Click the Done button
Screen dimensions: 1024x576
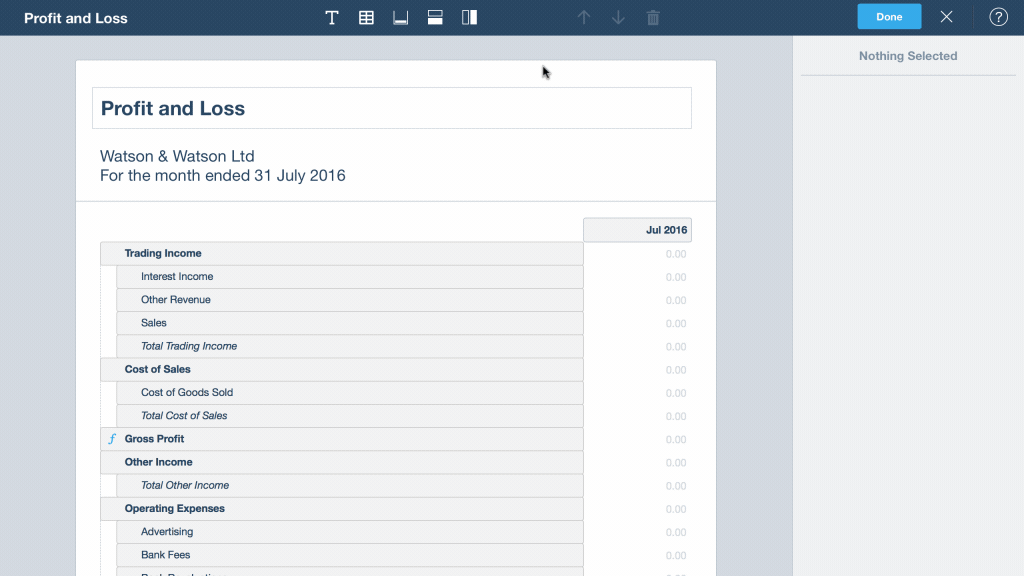pos(889,17)
